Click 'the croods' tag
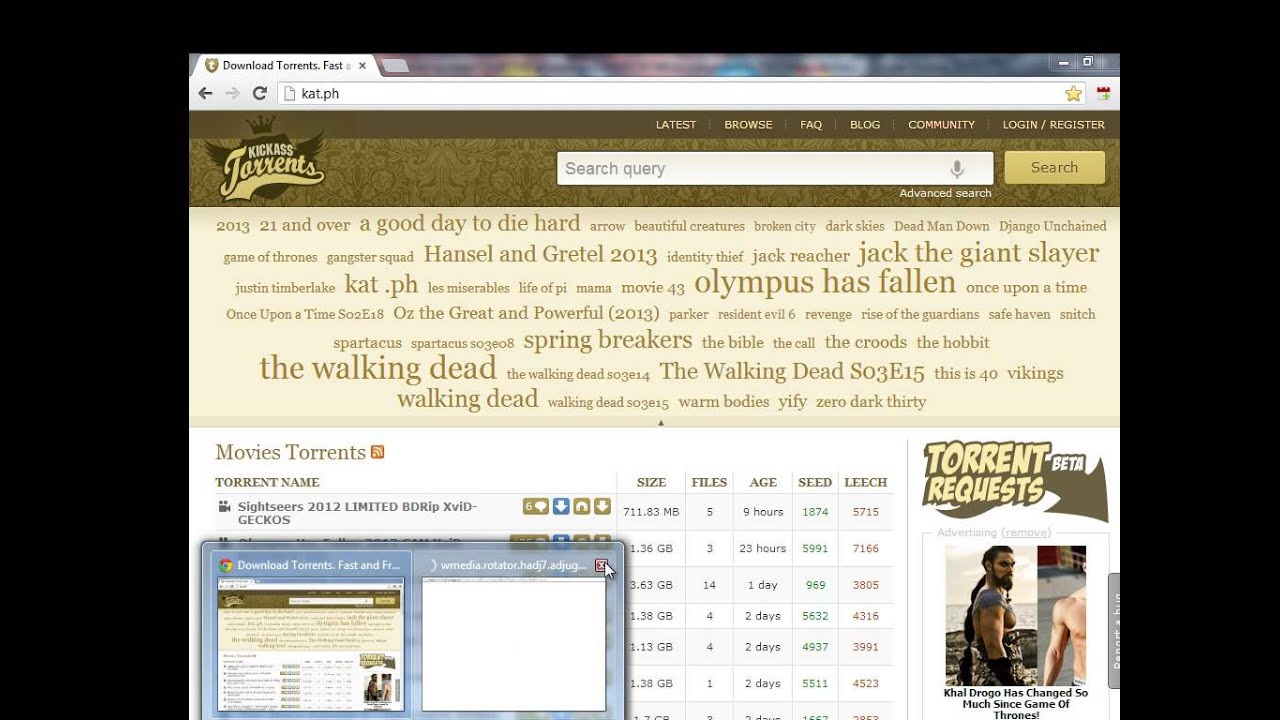1280x720 pixels. click(866, 342)
